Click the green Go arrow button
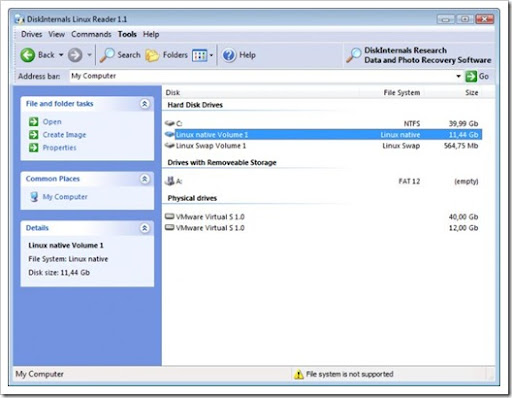 (x=471, y=76)
